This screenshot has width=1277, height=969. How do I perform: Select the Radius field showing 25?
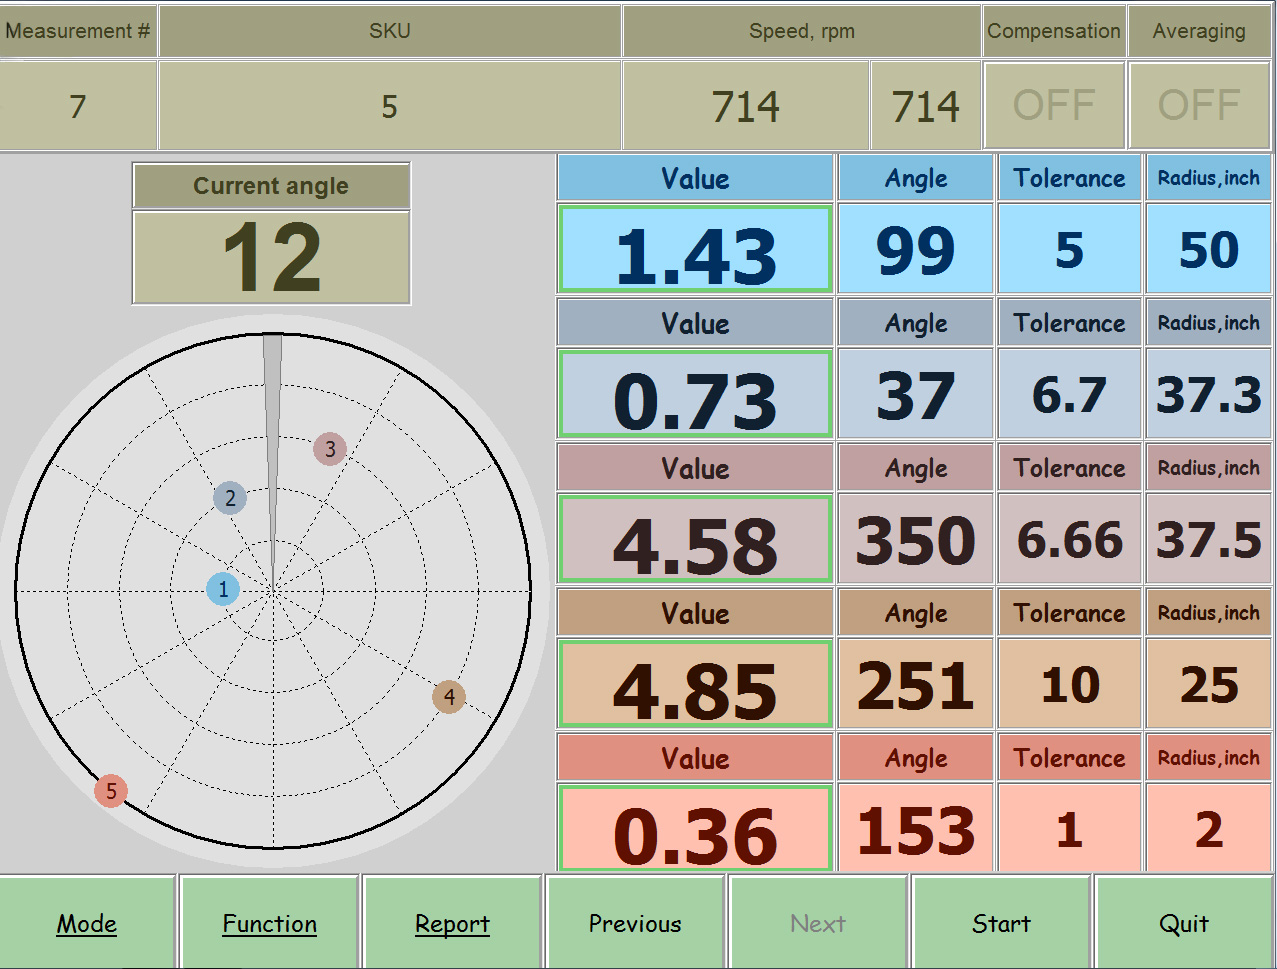pos(1208,685)
